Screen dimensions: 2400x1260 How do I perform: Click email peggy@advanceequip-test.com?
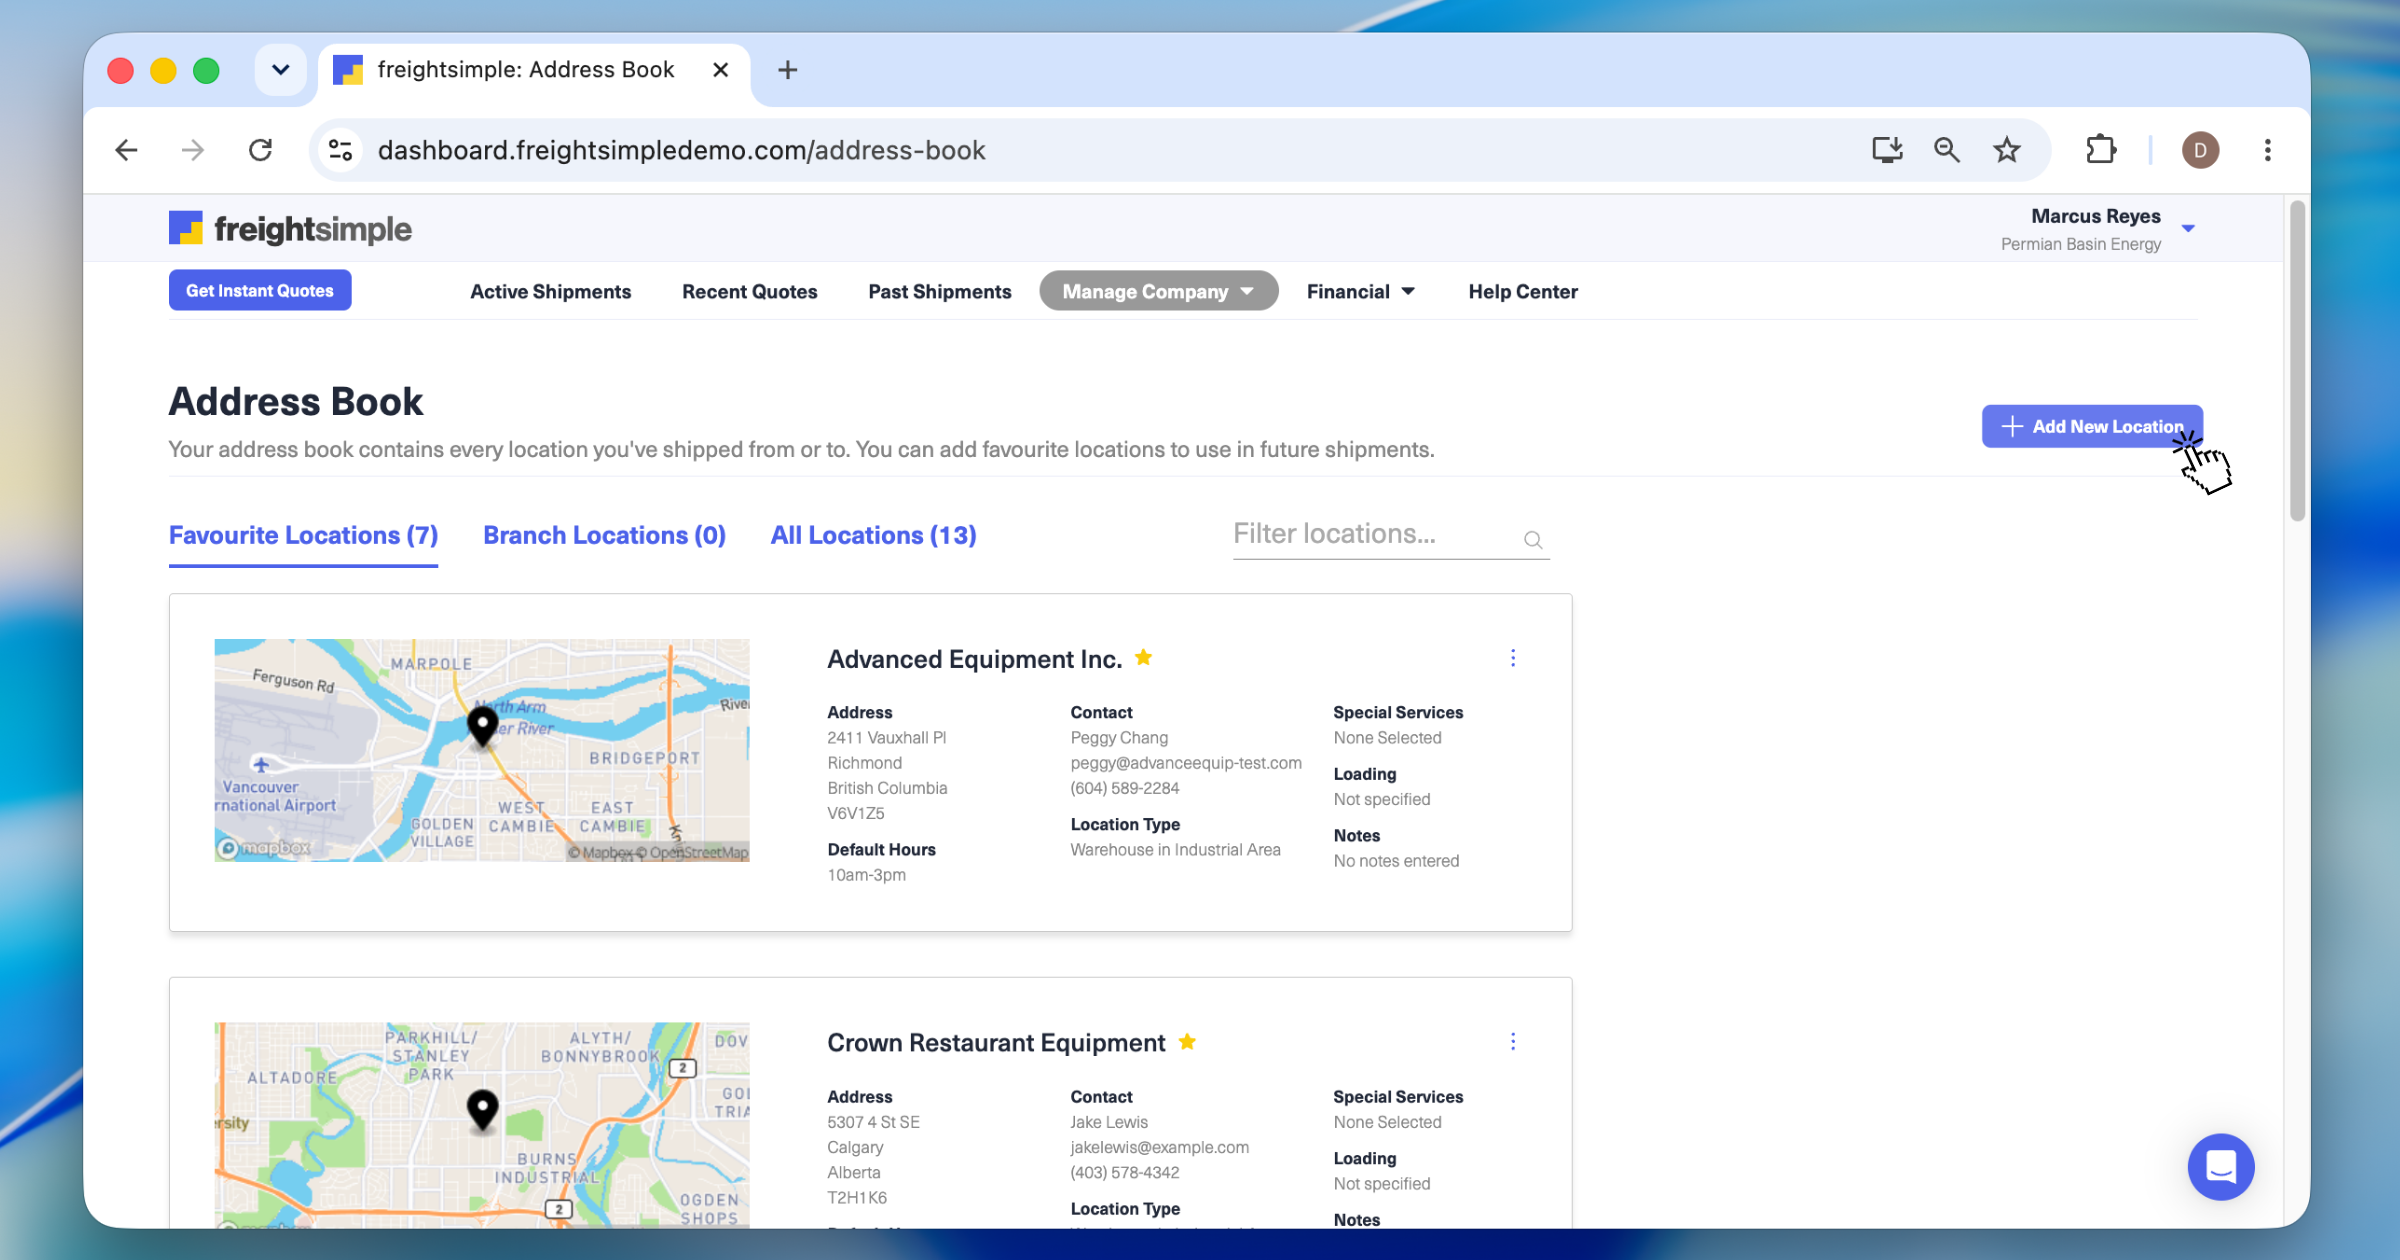coord(1186,763)
